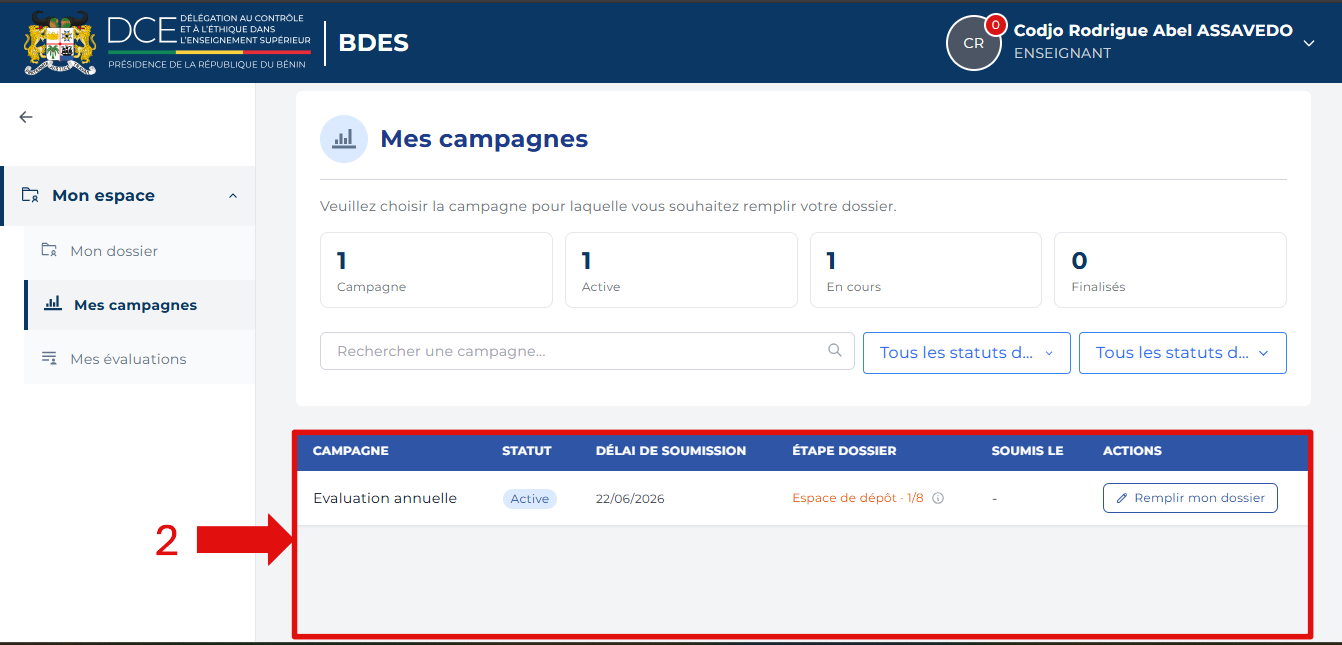Click the Mes évaluations list icon

coord(49,358)
